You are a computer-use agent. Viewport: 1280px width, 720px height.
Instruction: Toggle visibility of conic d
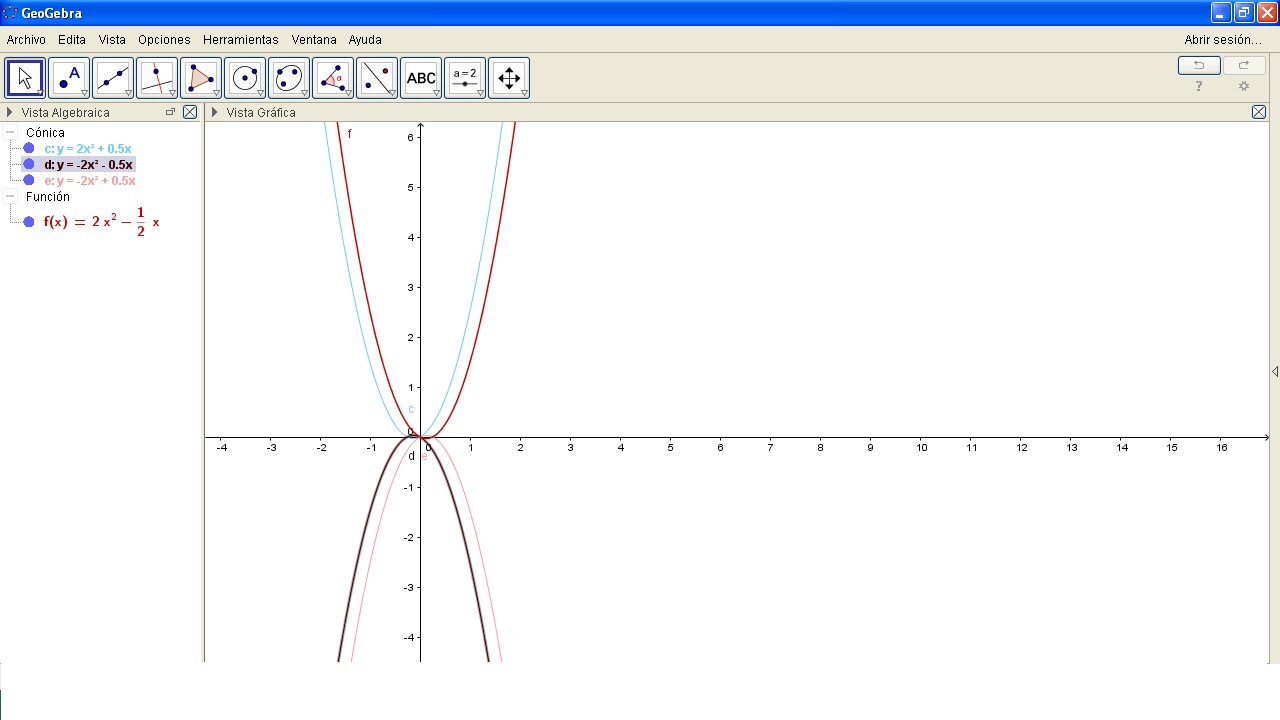(29, 164)
